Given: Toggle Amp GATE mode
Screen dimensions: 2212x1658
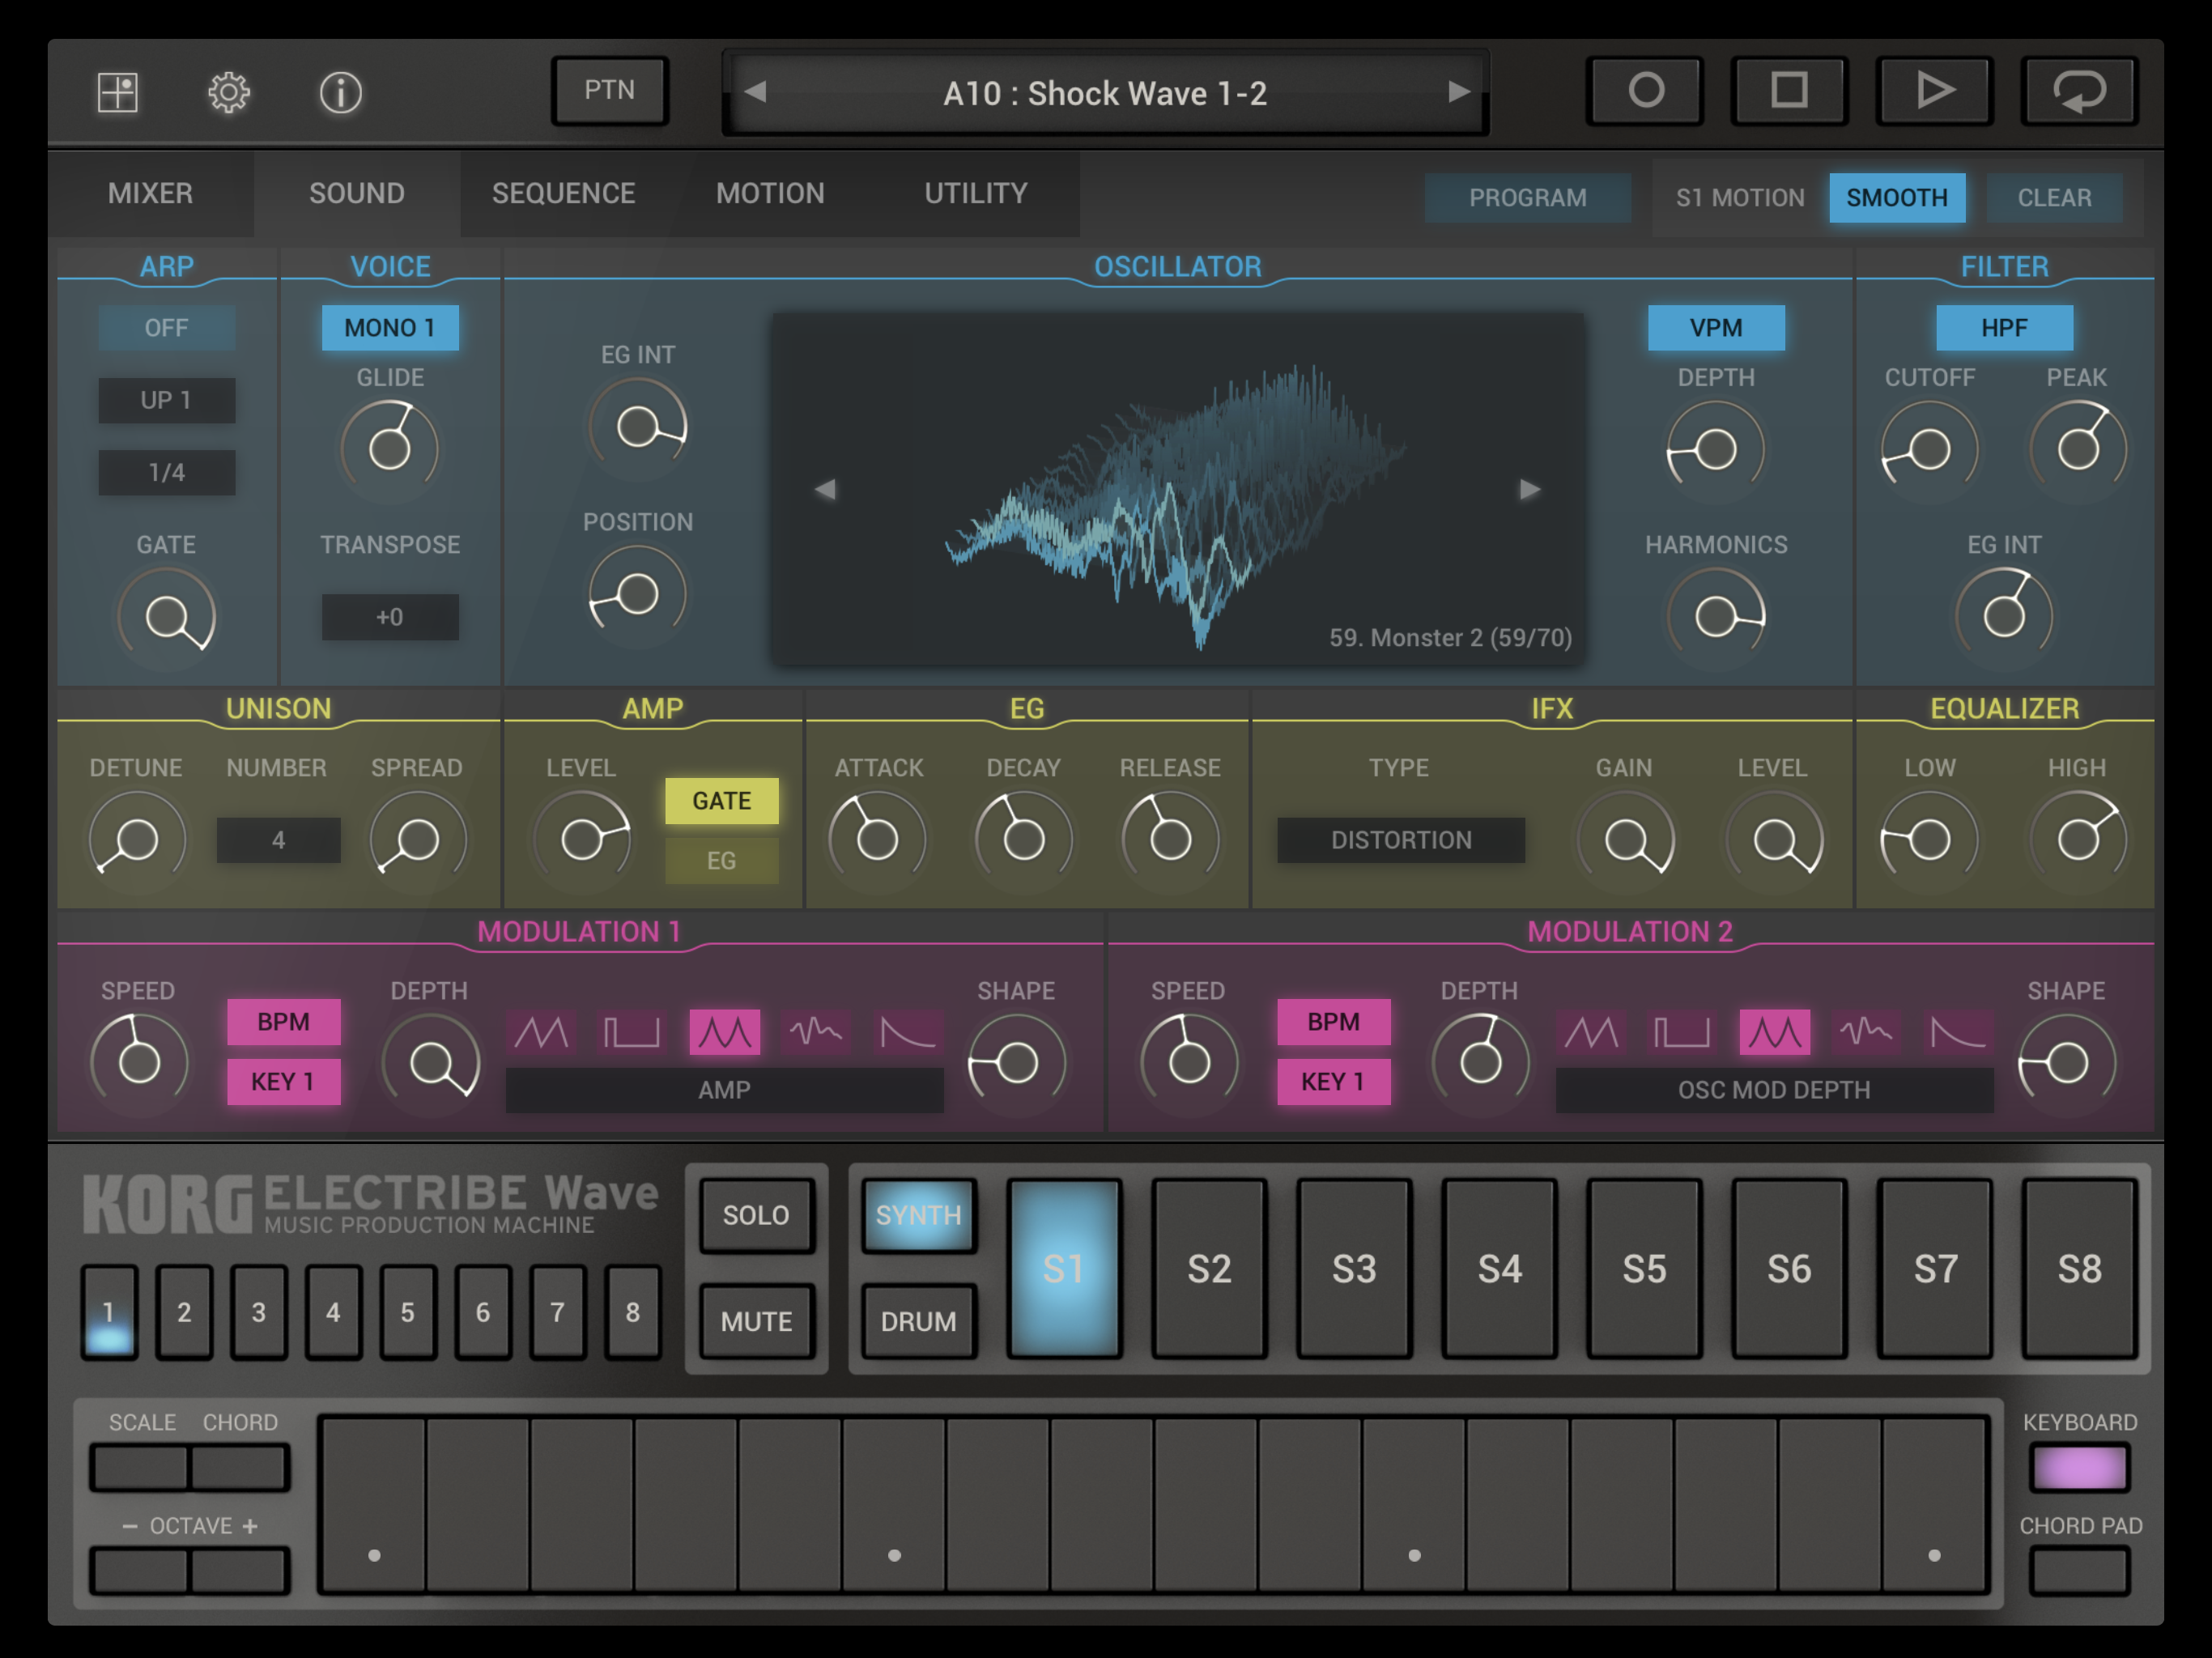Looking at the screenshot, I should point(721,801).
